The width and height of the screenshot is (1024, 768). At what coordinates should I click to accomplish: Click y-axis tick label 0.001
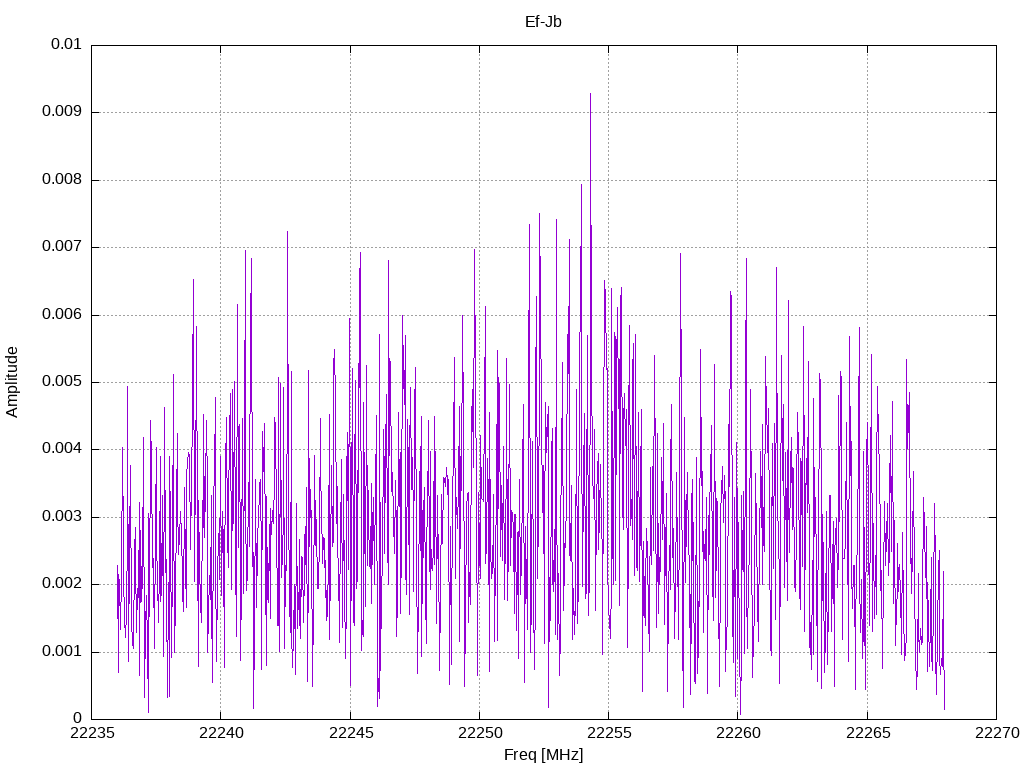tap(62, 652)
